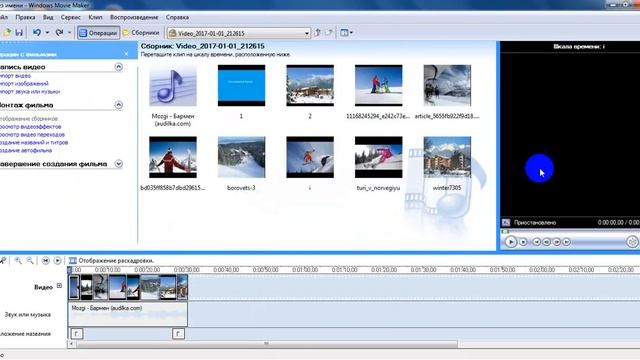
Task: Select the second title overlay clip on timeline
Action: [x=178, y=334]
